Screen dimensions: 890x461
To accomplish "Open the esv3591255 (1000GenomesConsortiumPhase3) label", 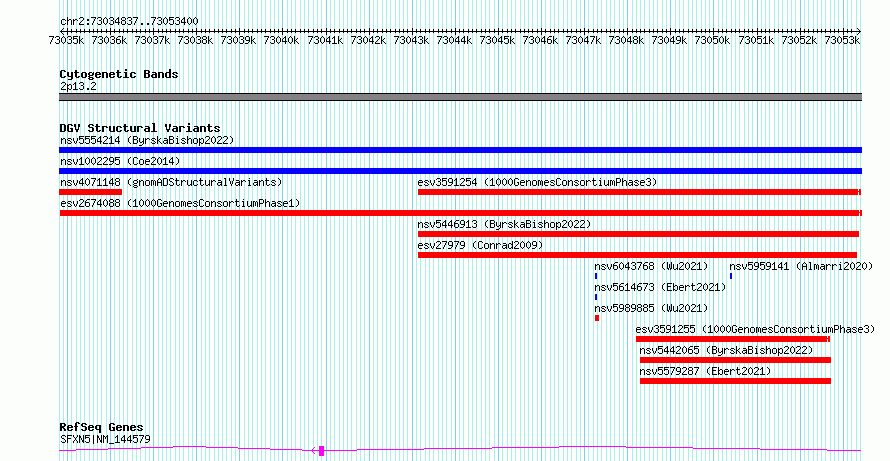I will coord(755,329).
